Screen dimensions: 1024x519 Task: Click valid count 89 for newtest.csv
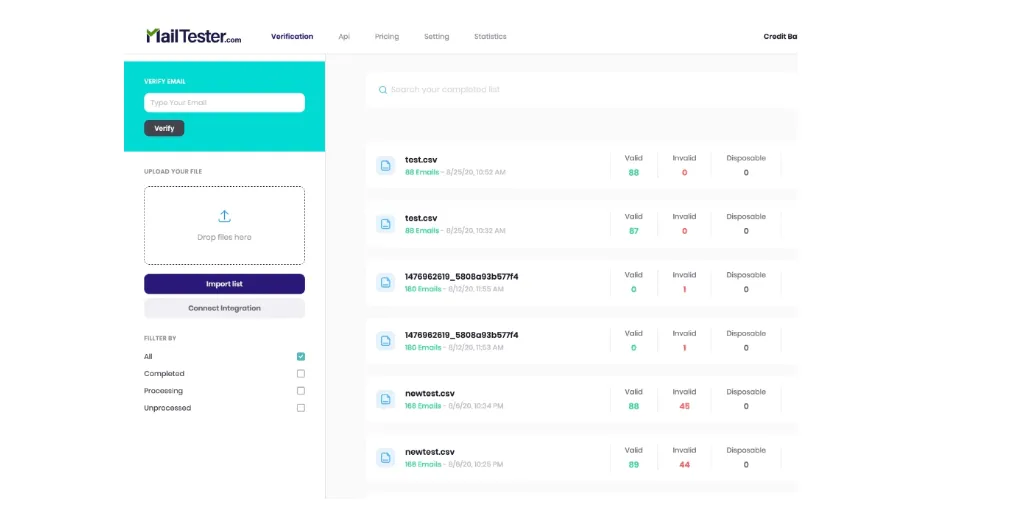633,465
